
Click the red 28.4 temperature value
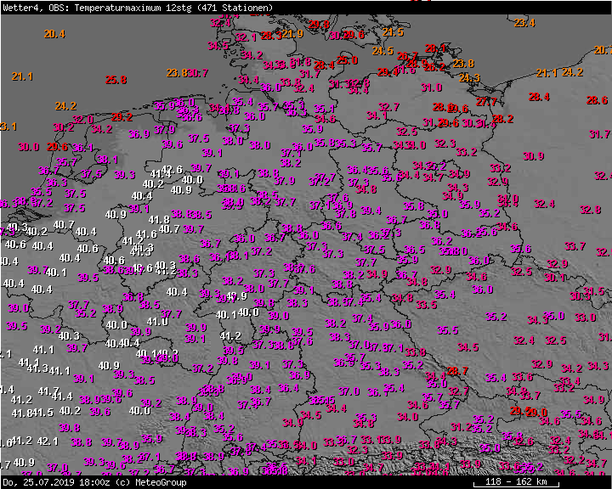(x=539, y=97)
